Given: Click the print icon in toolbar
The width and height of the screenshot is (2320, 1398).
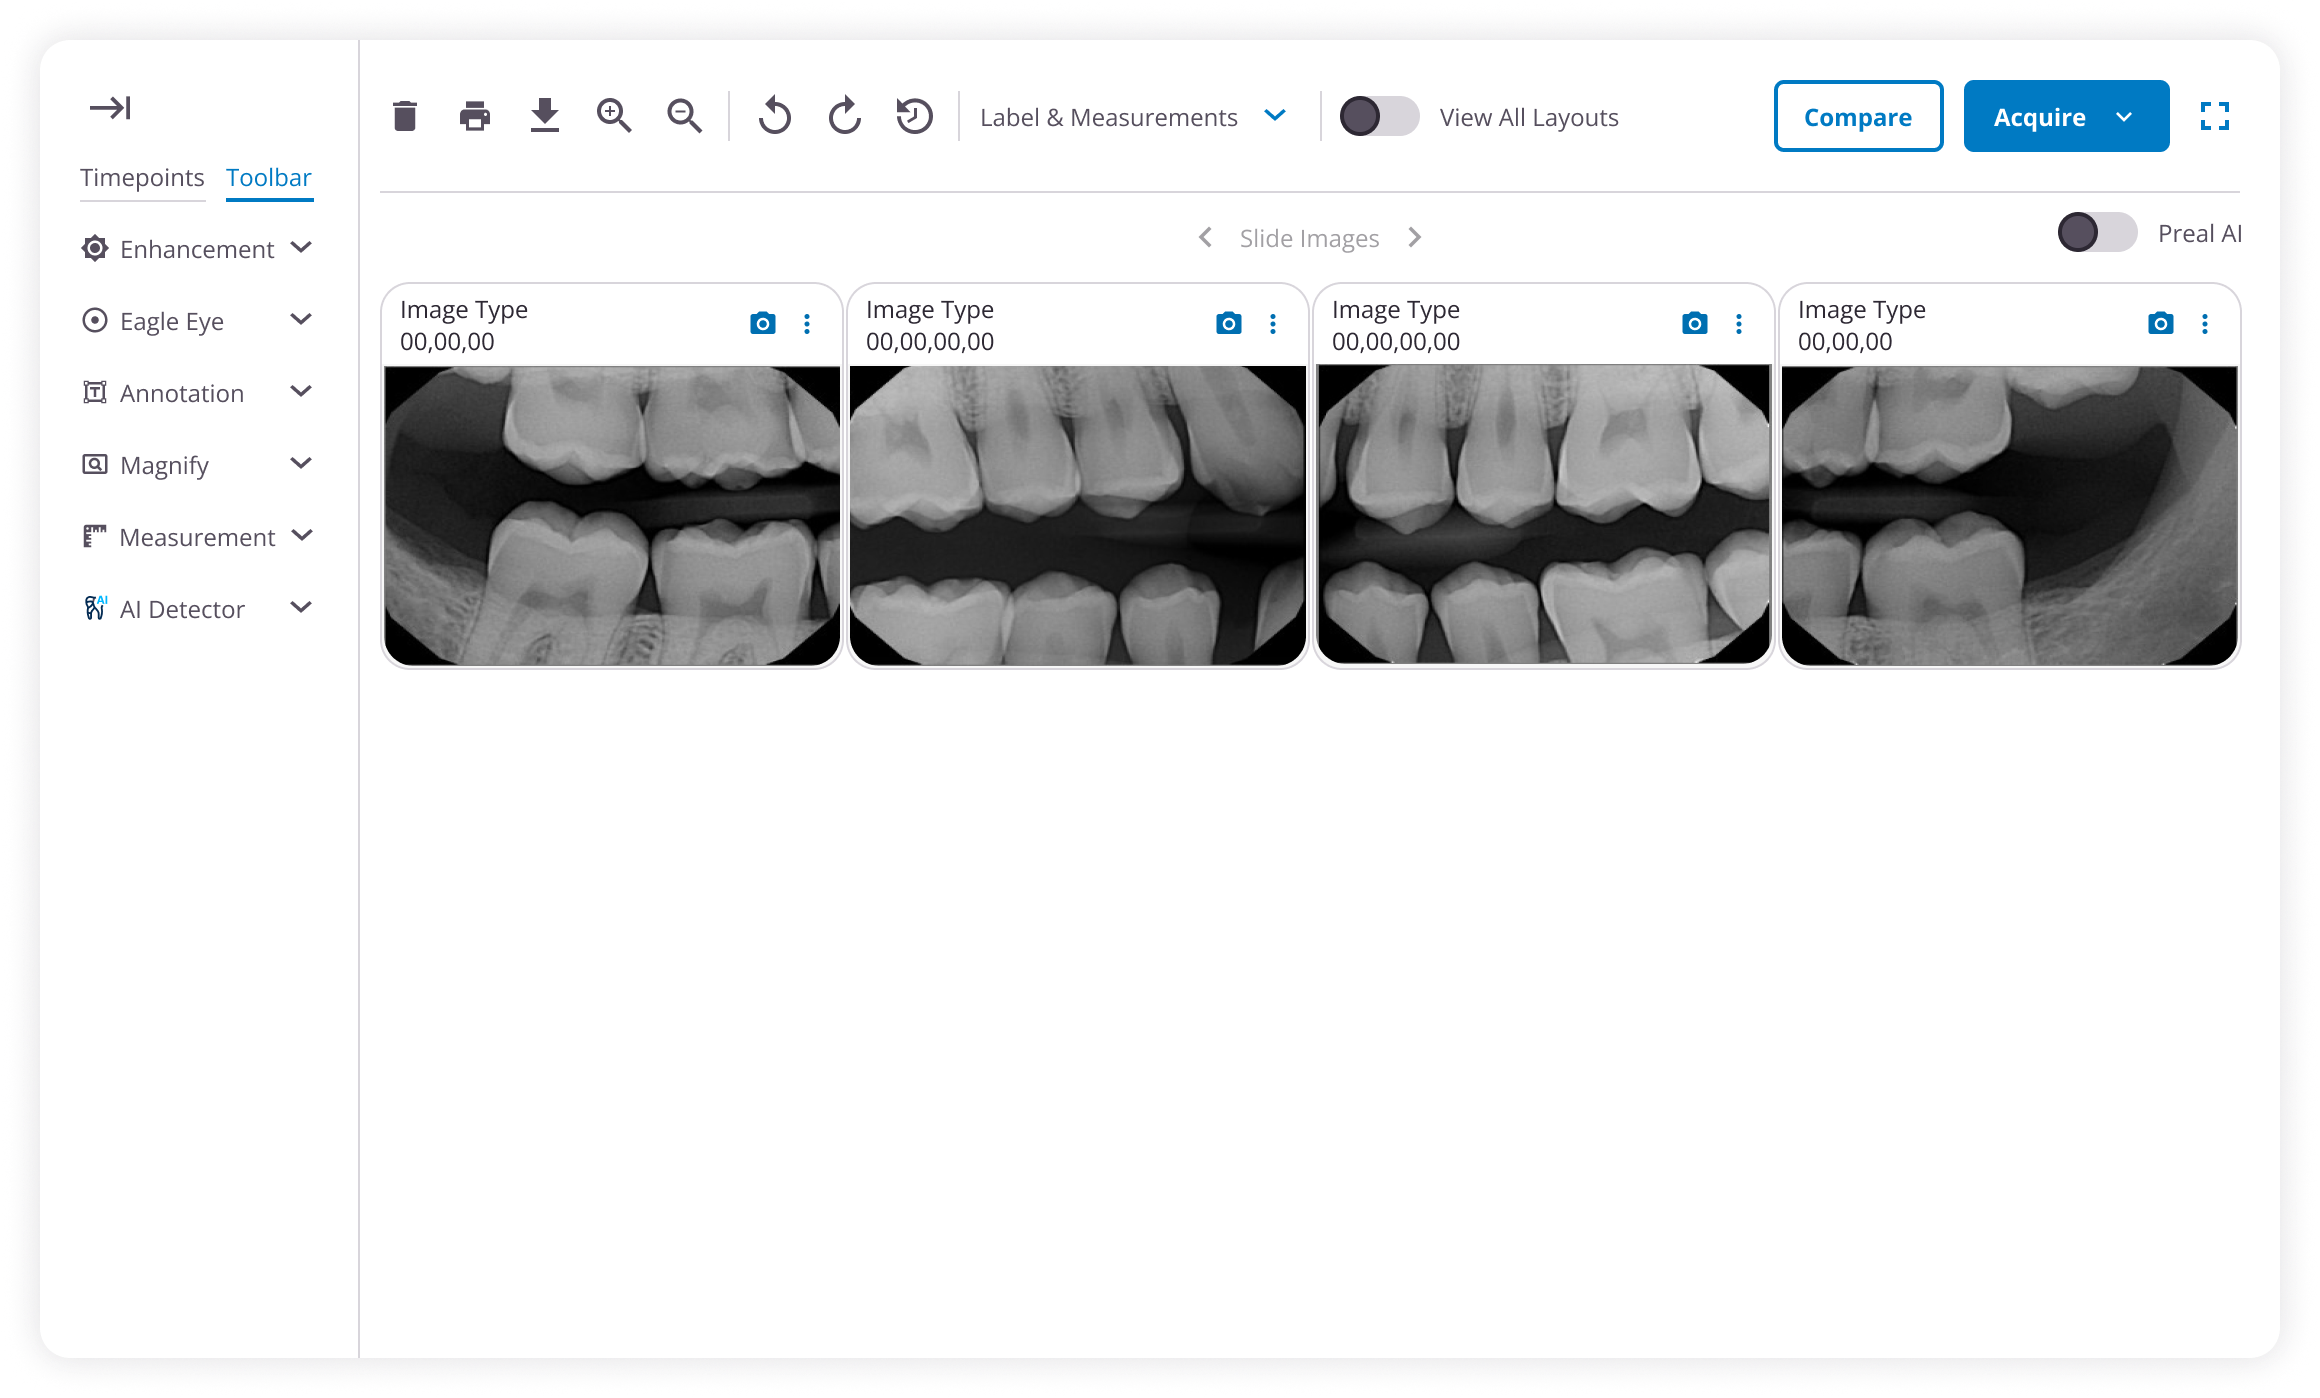Looking at the screenshot, I should click(475, 116).
